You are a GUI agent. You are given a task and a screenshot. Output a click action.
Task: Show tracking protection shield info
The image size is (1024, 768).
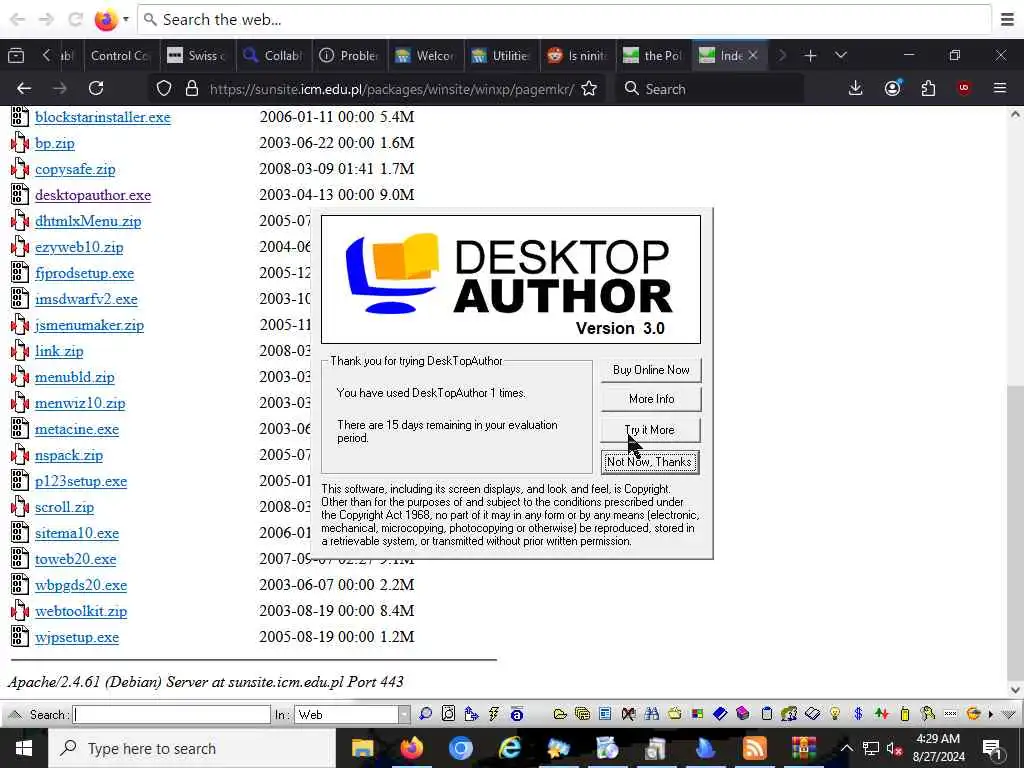click(x=164, y=88)
